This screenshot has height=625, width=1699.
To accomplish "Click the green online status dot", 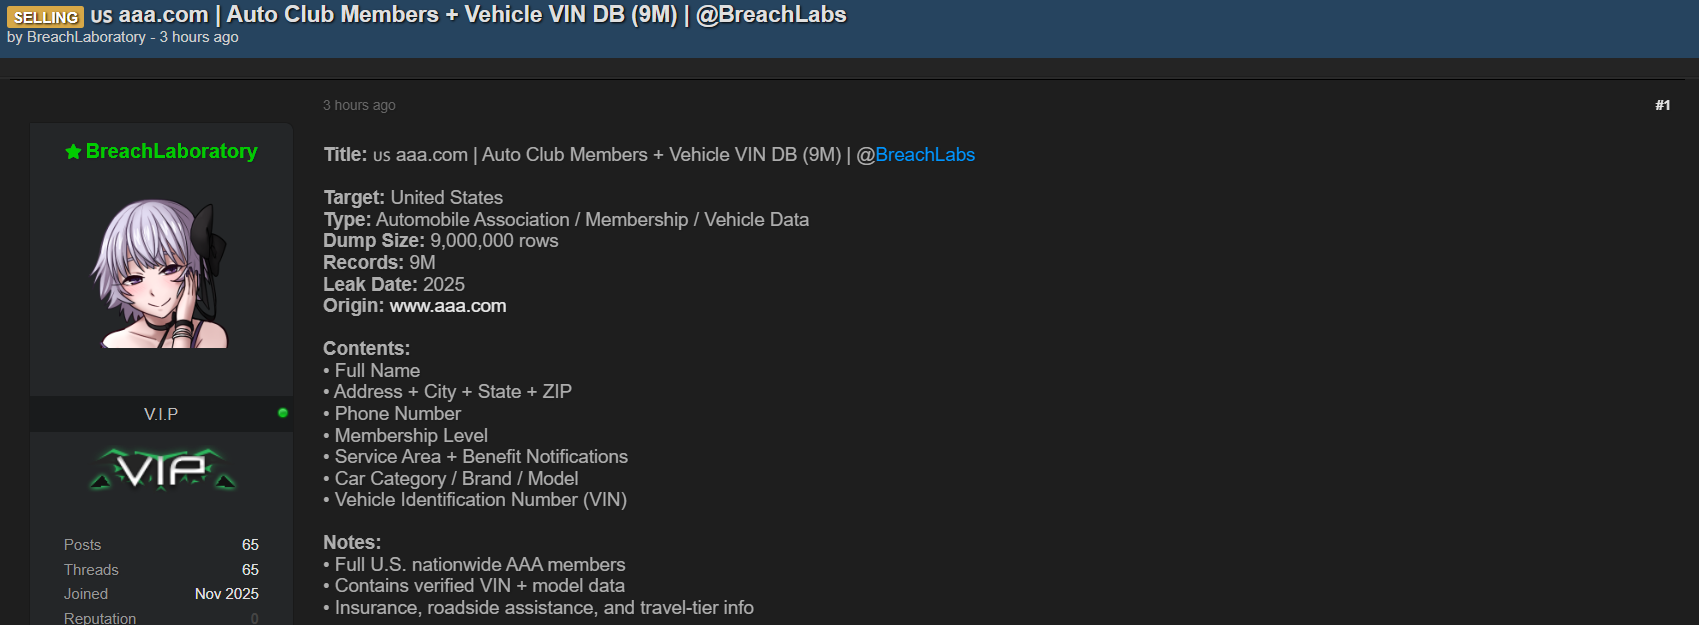I will [x=283, y=413].
